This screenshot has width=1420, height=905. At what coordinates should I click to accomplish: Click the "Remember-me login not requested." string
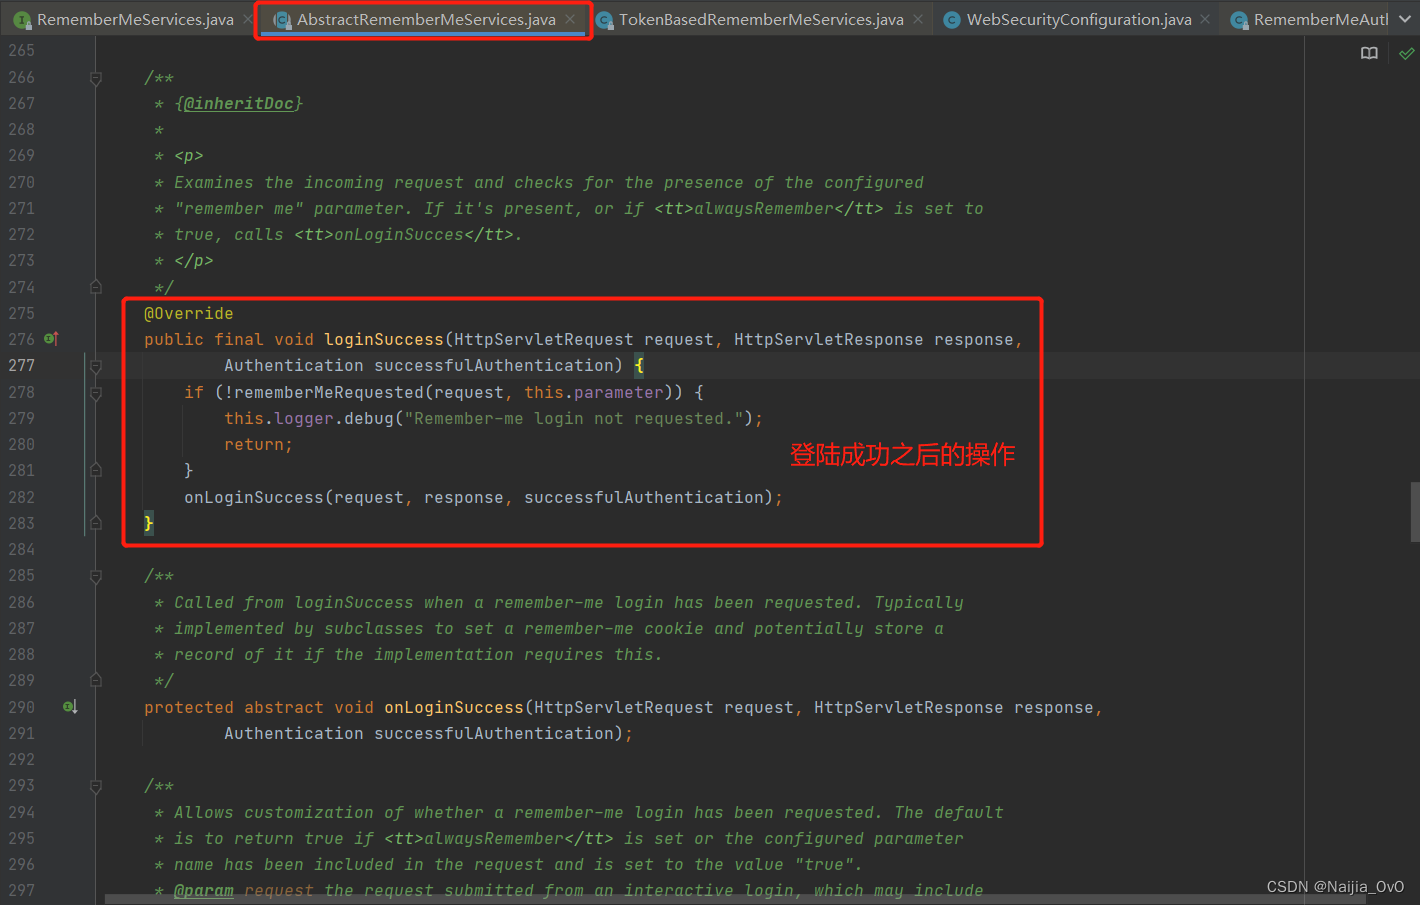click(x=574, y=418)
